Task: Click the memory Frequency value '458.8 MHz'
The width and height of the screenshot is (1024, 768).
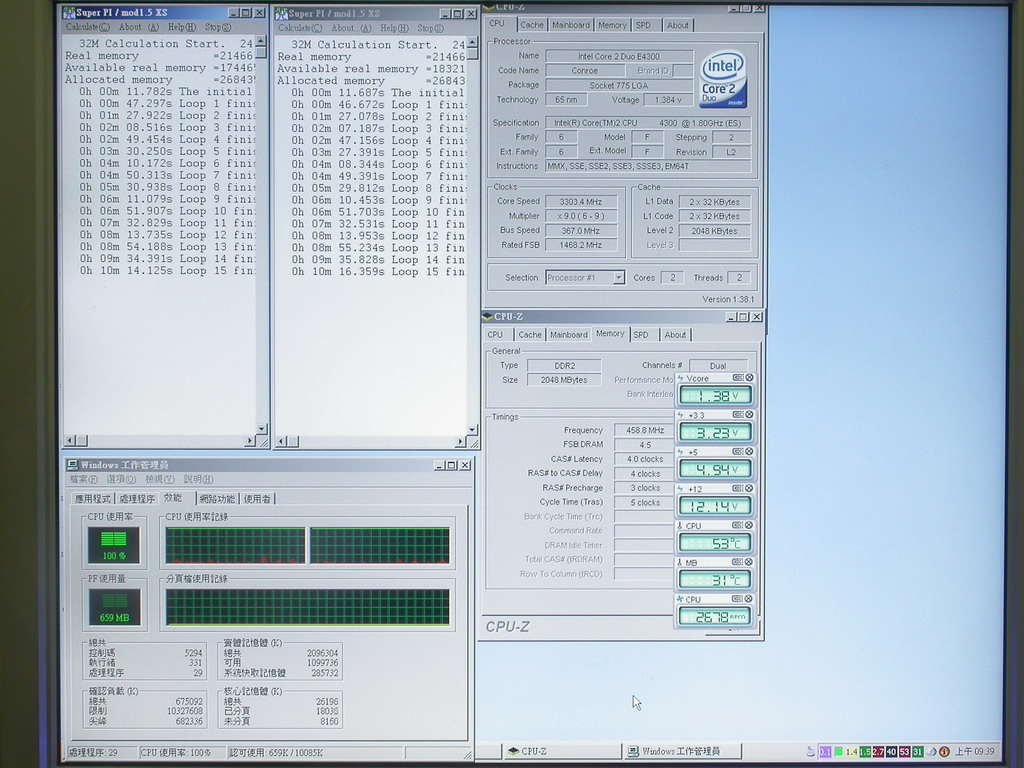Action: click(645, 430)
